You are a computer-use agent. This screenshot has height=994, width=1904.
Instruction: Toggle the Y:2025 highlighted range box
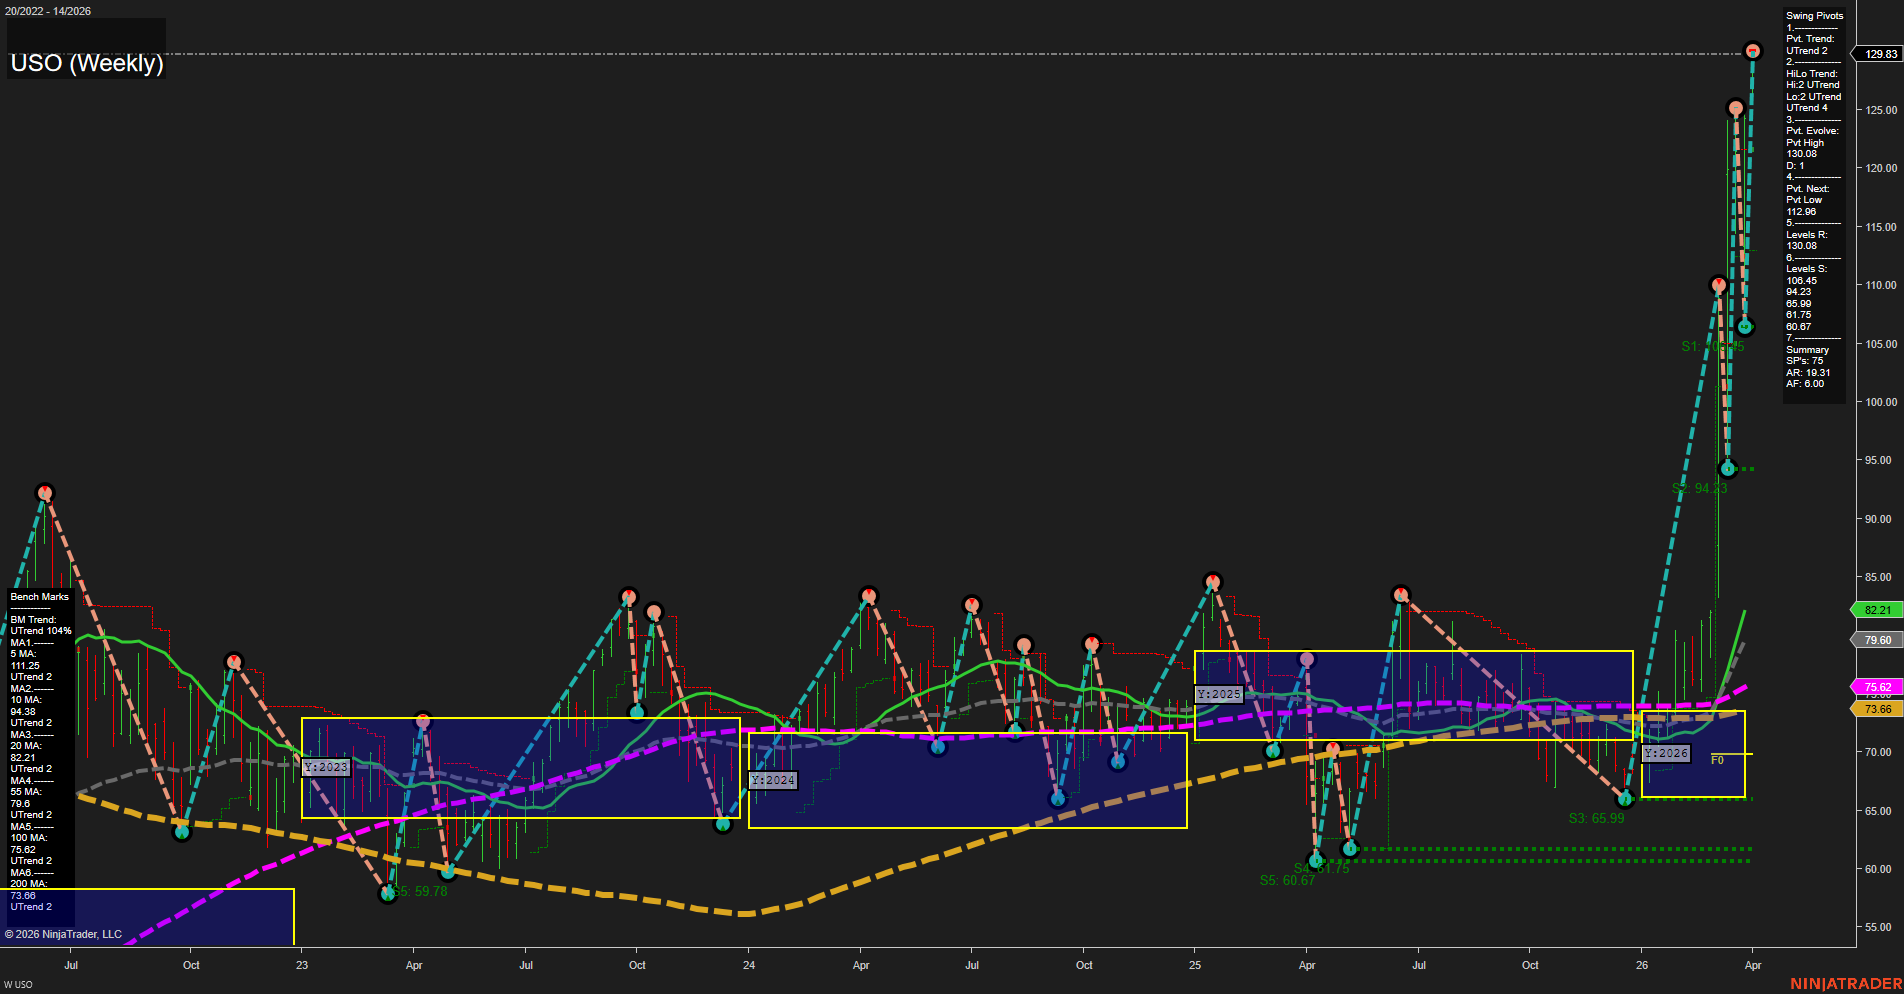coord(1218,692)
